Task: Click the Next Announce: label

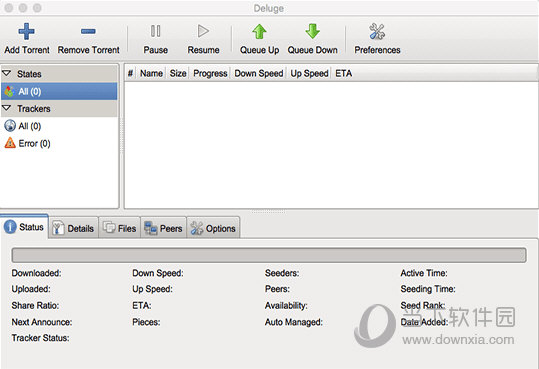Action: [42, 322]
